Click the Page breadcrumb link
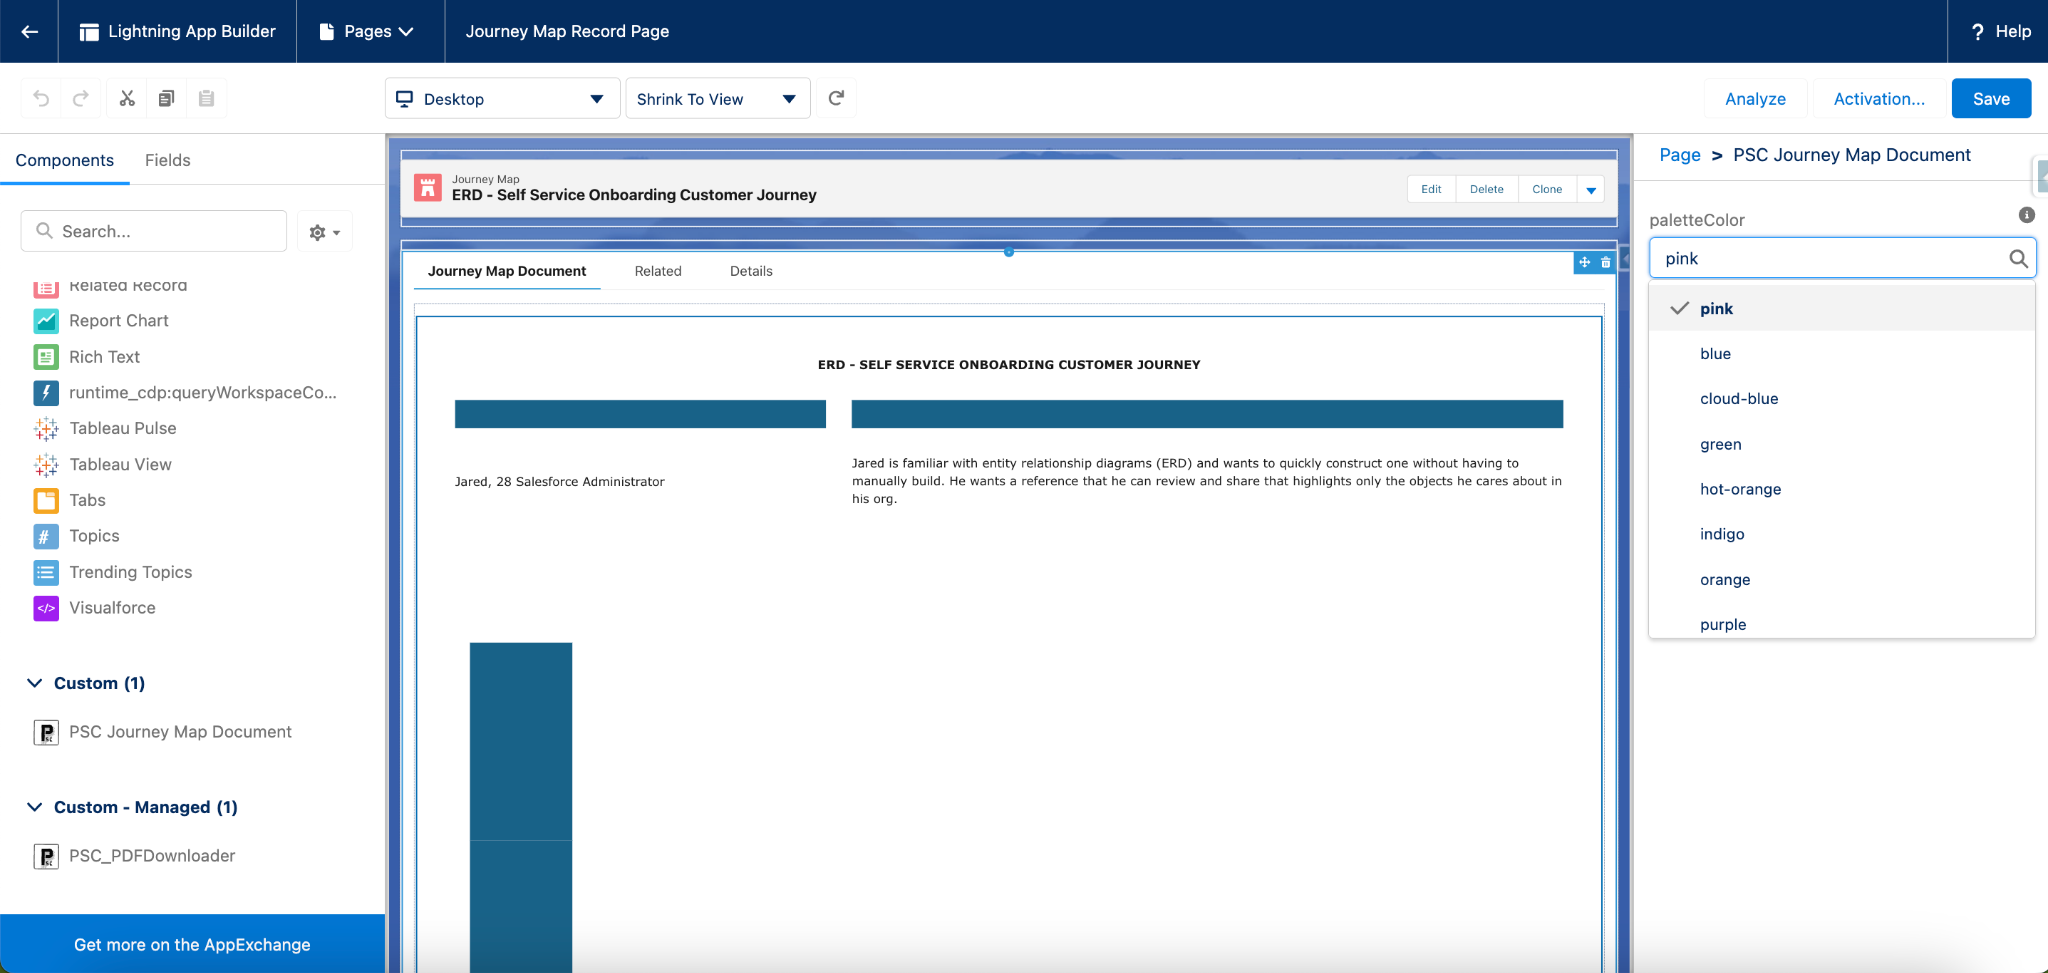 [x=1680, y=155]
